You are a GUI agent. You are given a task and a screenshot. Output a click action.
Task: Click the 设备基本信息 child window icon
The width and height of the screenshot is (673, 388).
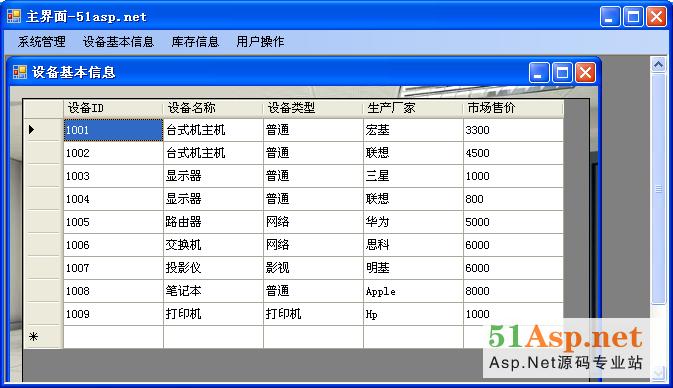(20, 72)
